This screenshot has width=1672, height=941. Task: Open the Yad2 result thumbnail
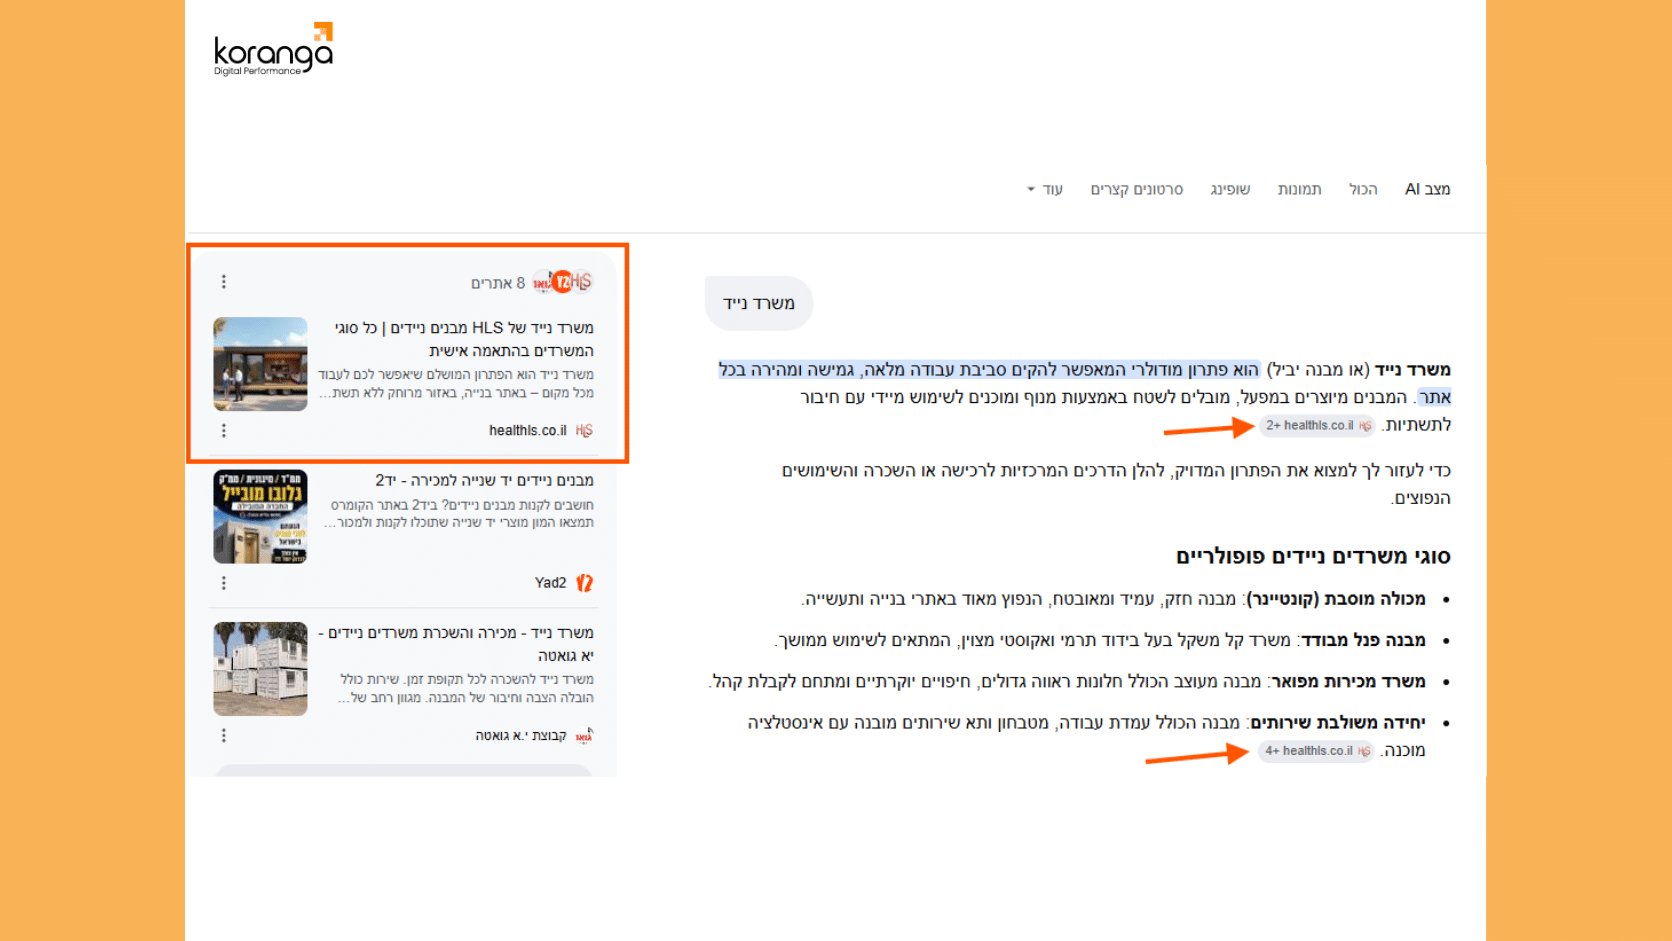pos(260,517)
